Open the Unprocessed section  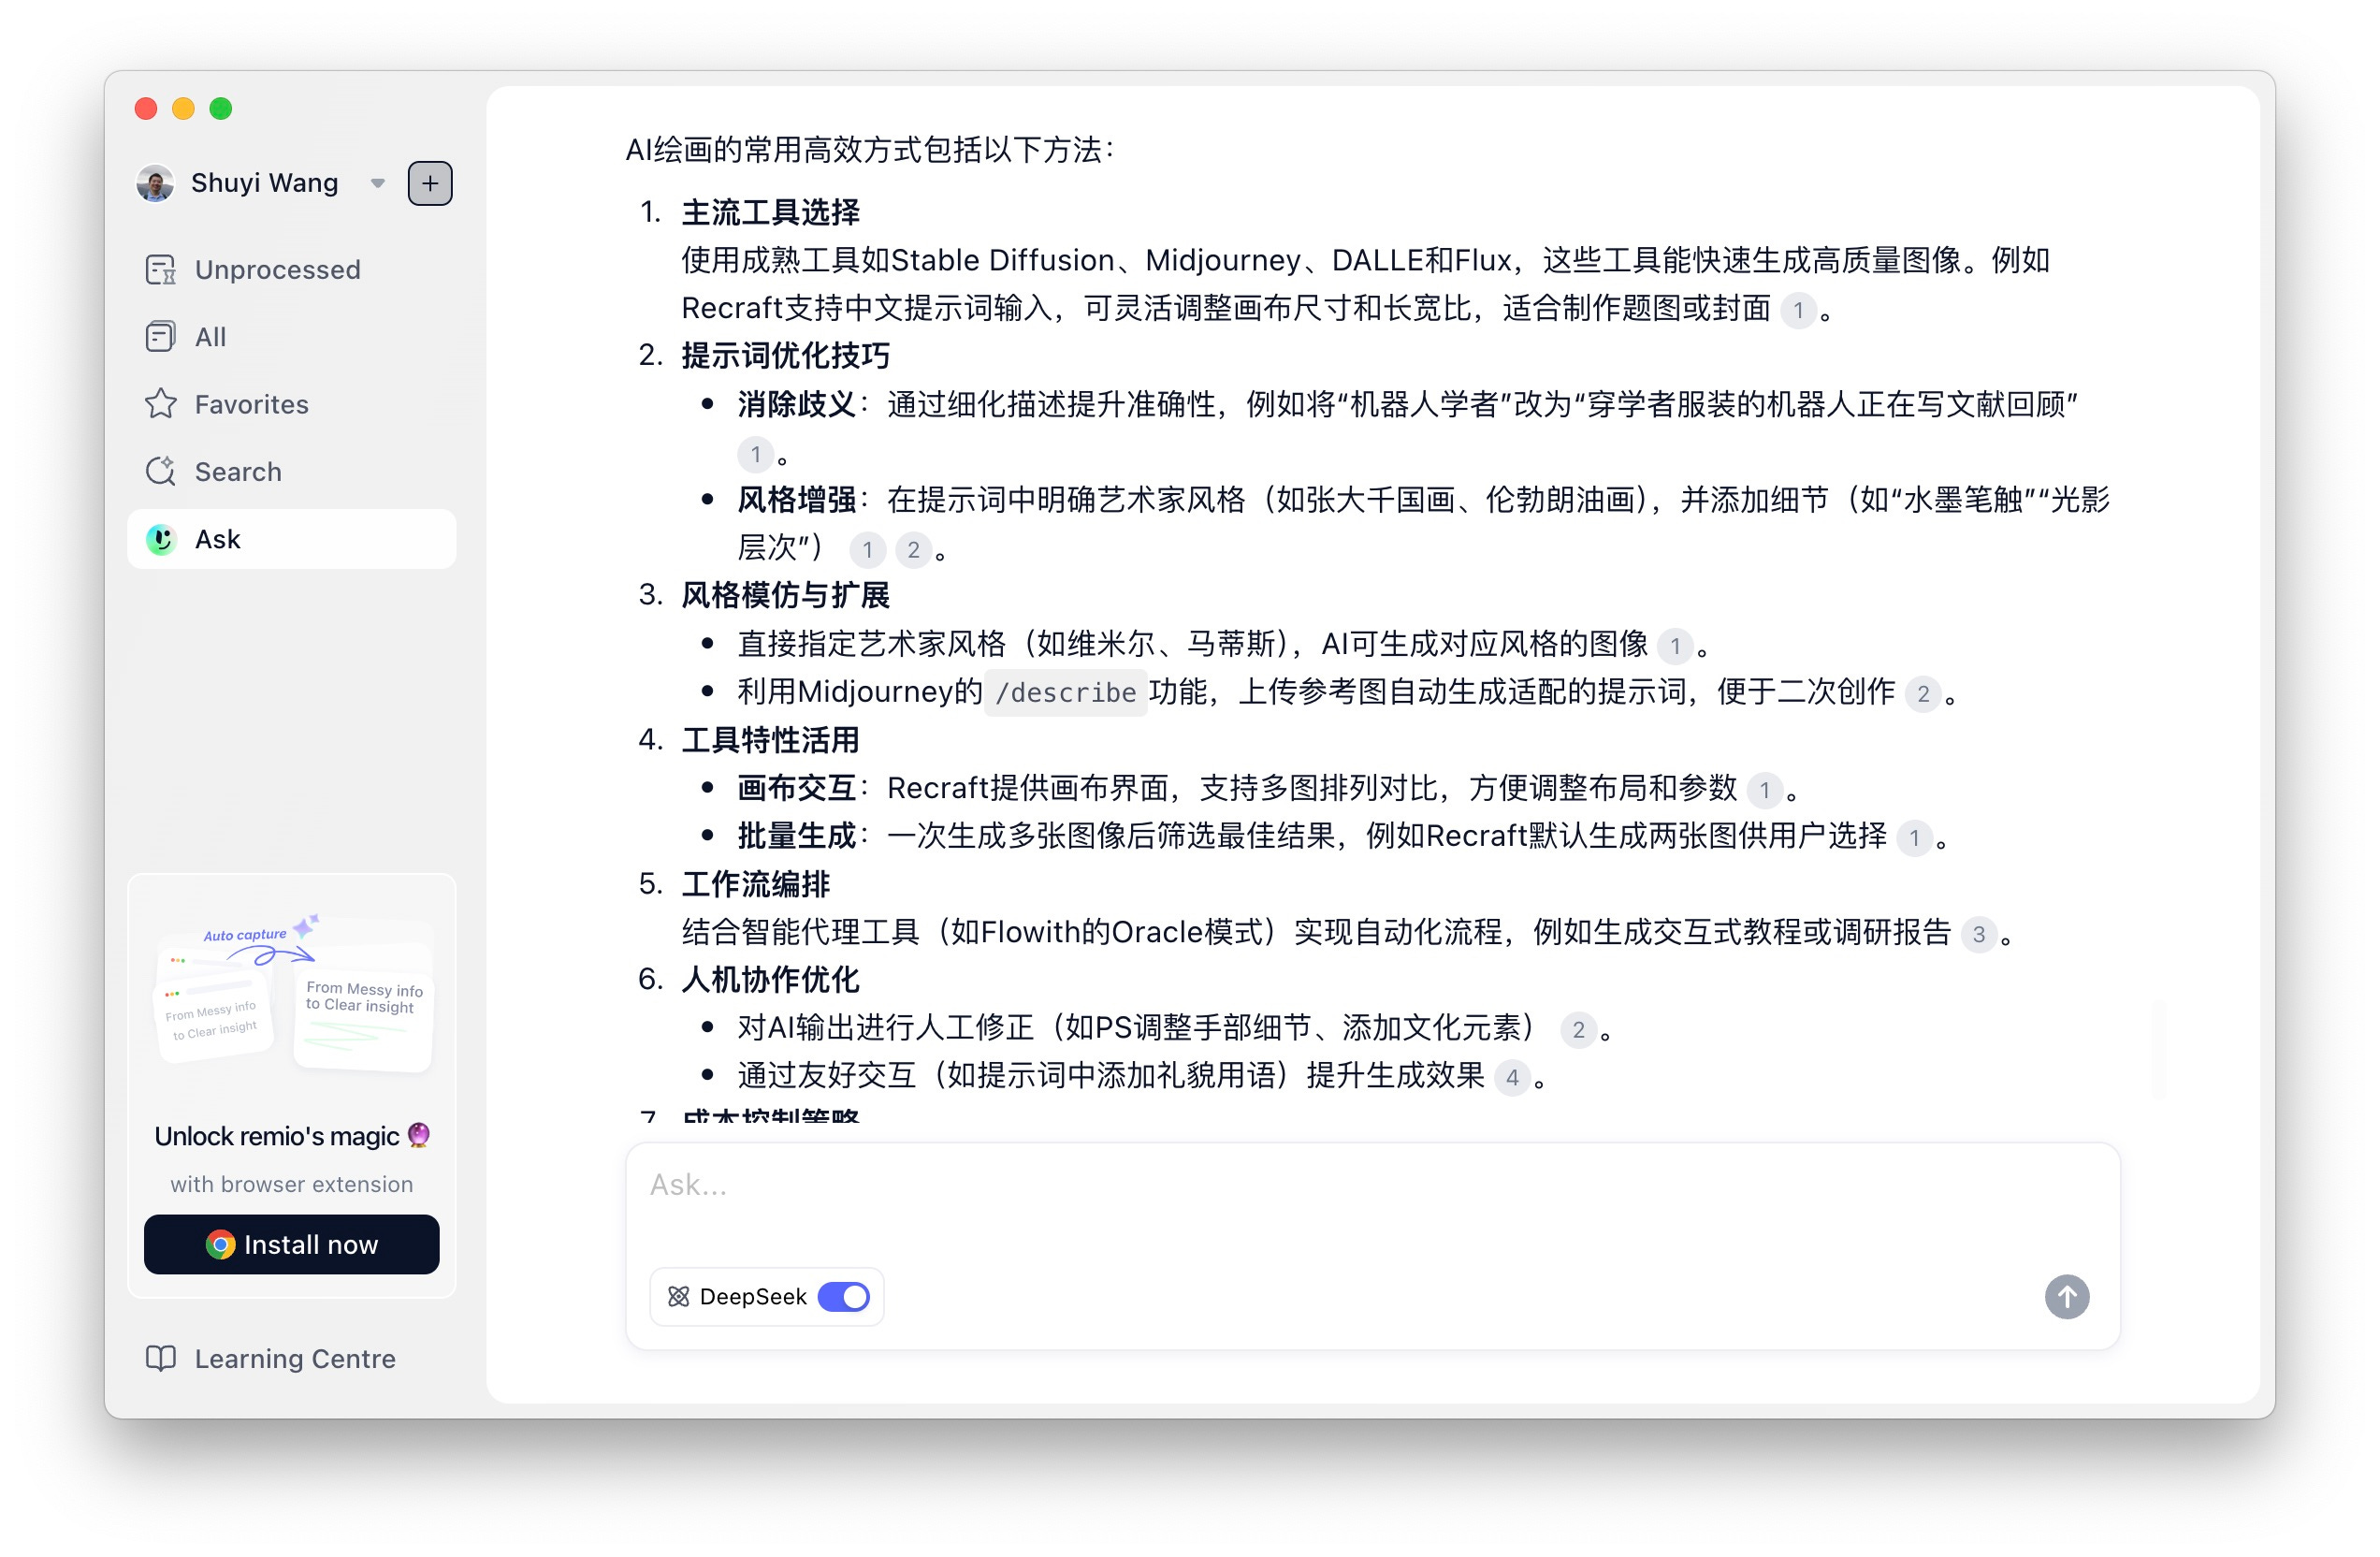pos(277,270)
